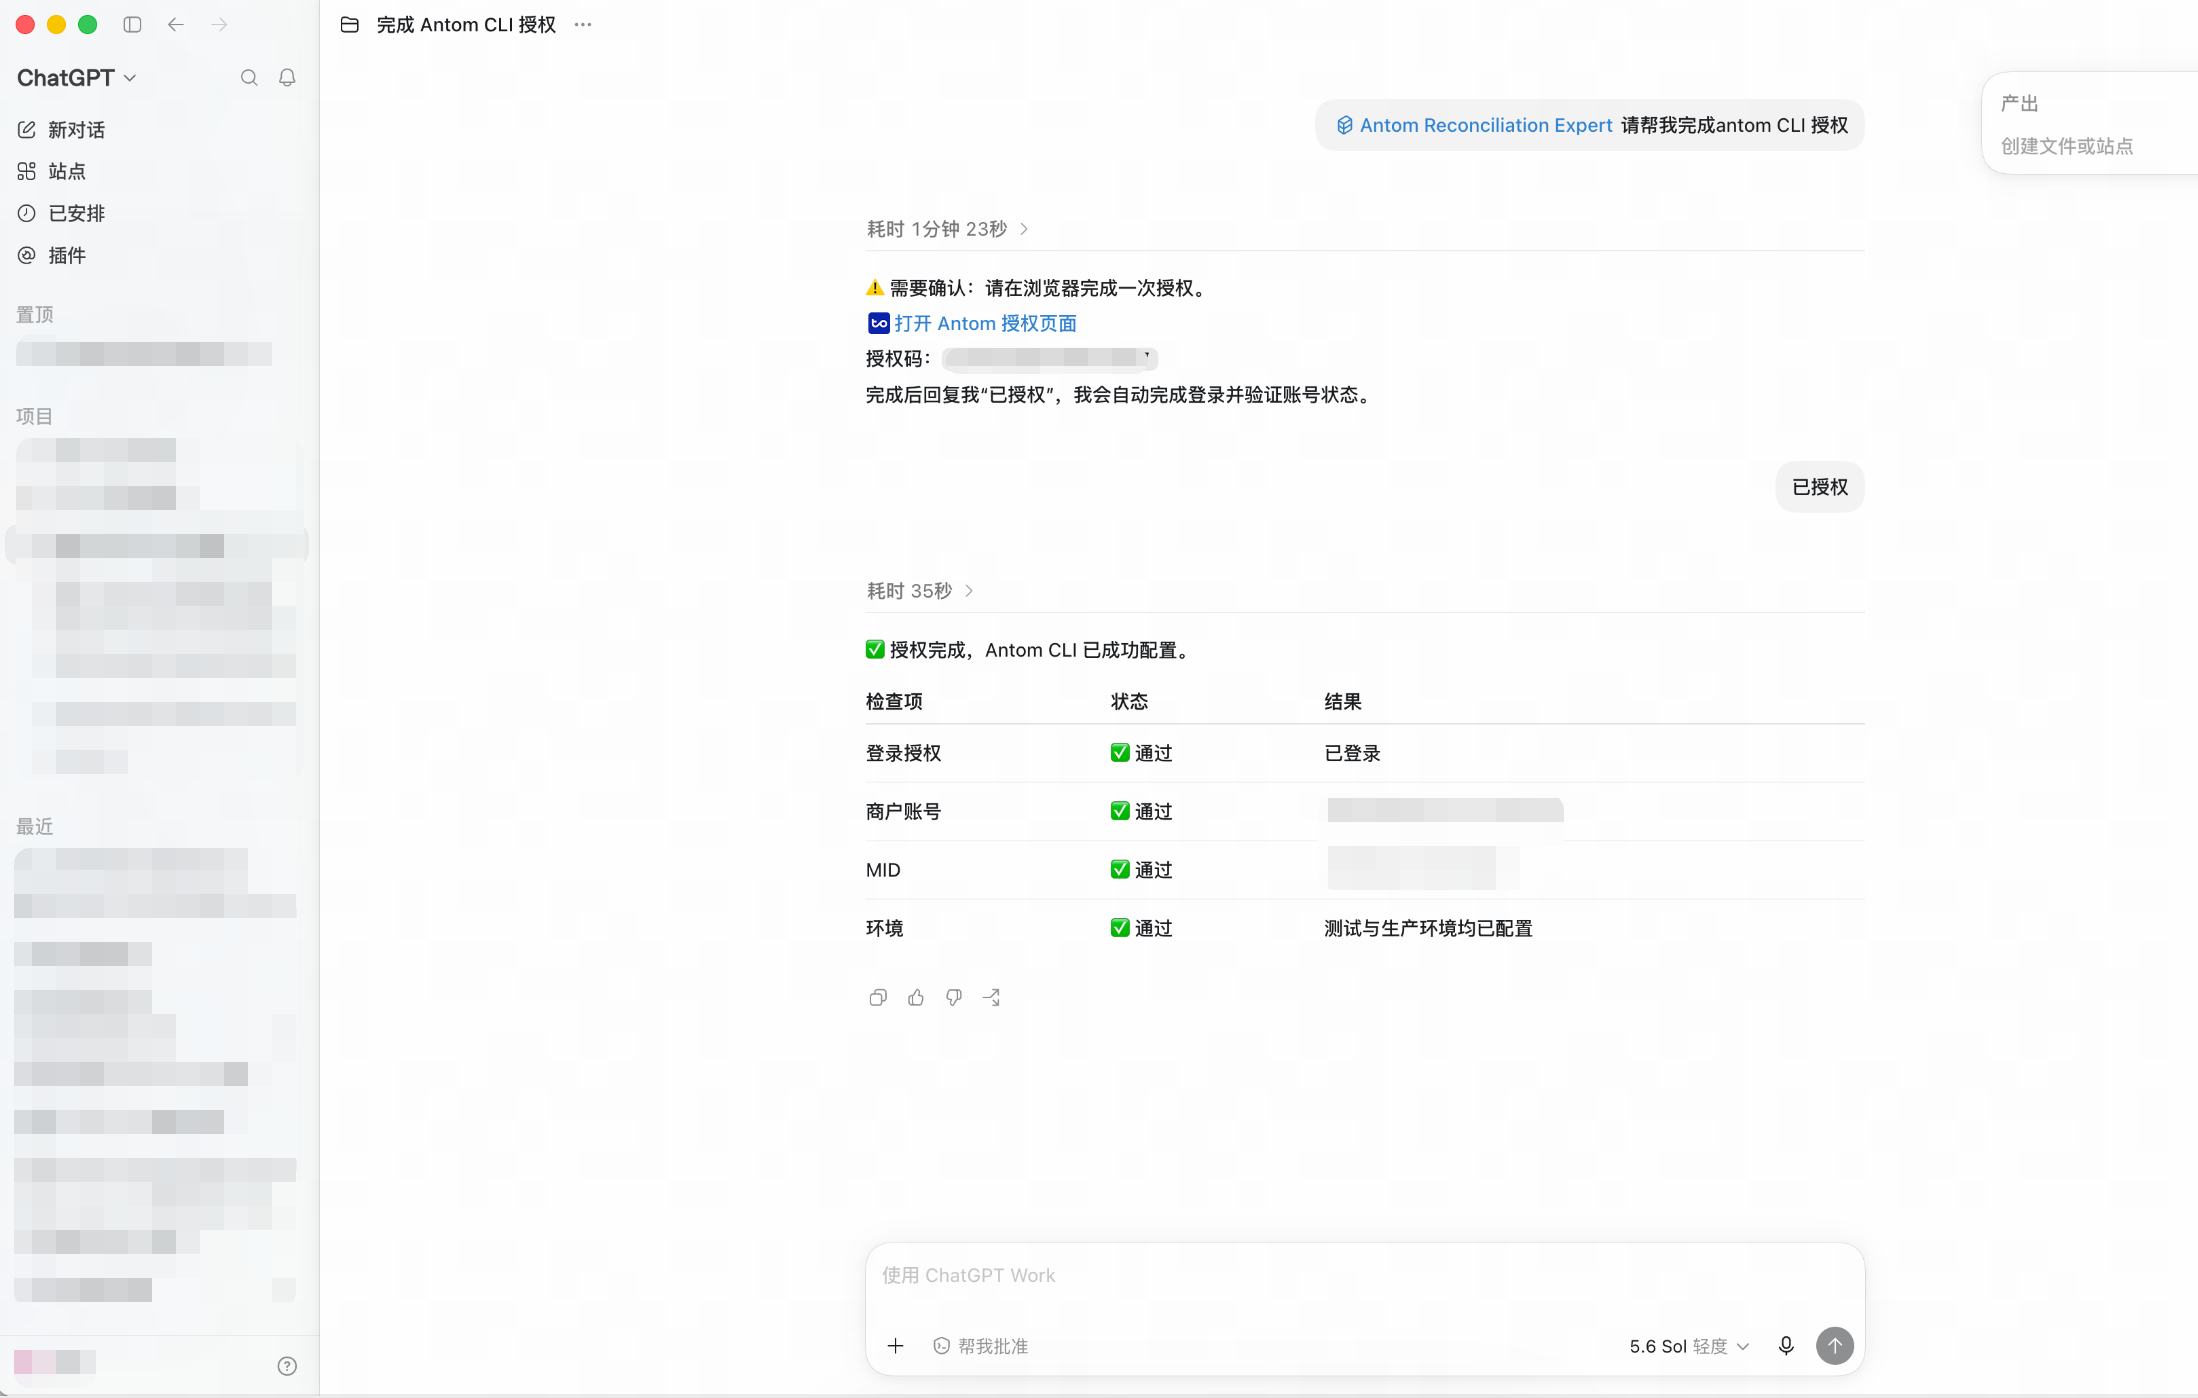Open the ChatGPT workspace dropdown
Screen dimensions: 2198x1398
click(x=77, y=78)
